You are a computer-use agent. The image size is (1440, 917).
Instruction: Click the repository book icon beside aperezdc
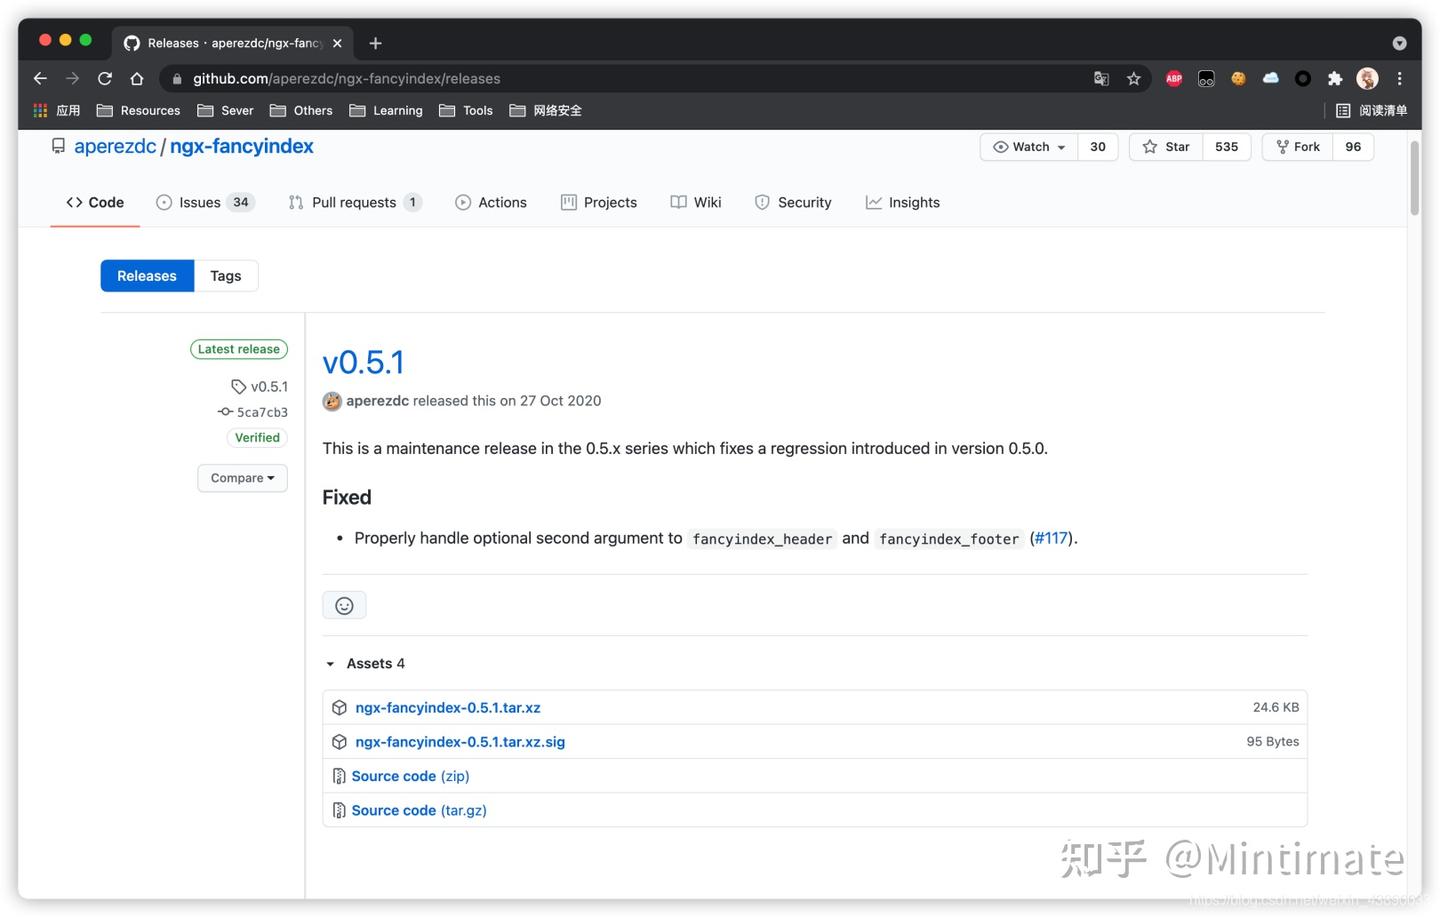58,145
